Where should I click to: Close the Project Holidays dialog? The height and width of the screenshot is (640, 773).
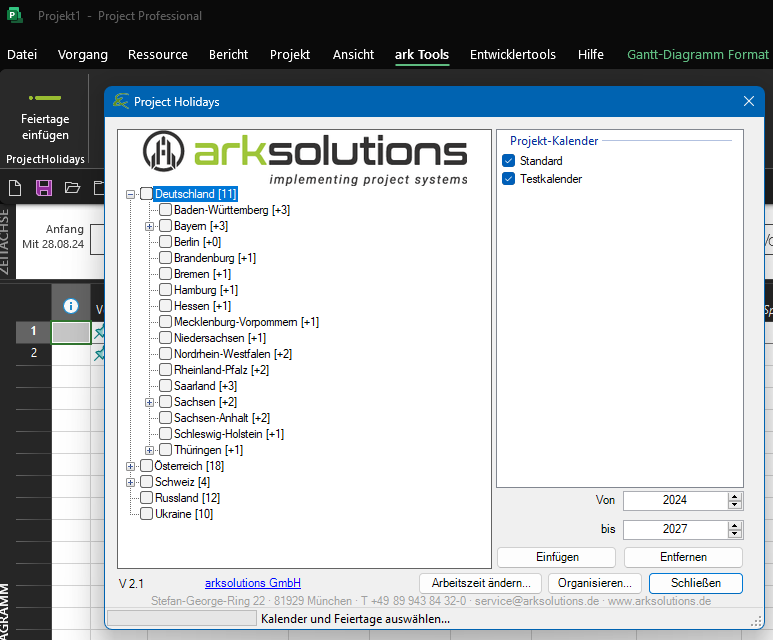coord(749,102)
